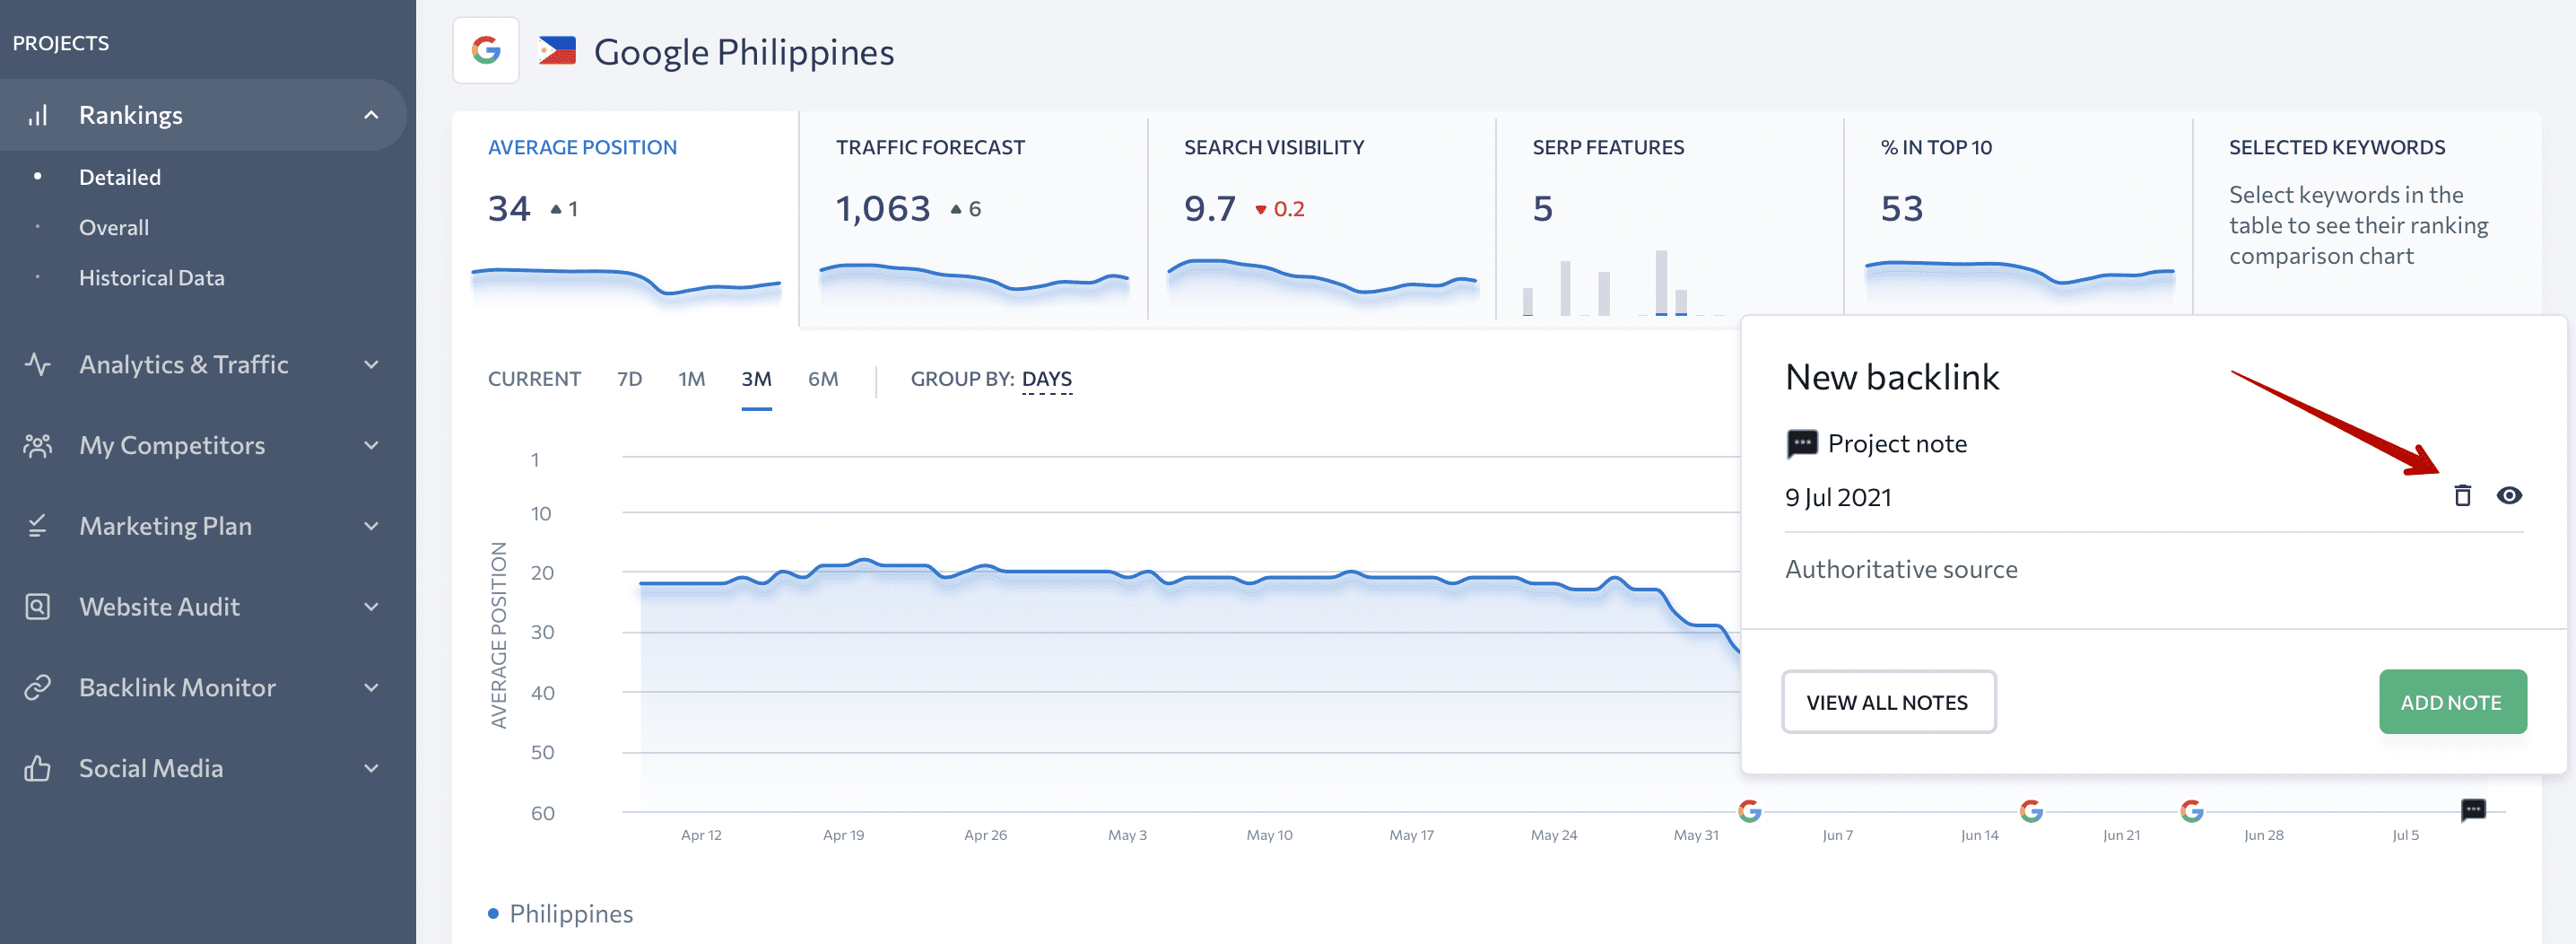Select the 1M period tab
The image size is (2576, 944).
click(691, 379)
